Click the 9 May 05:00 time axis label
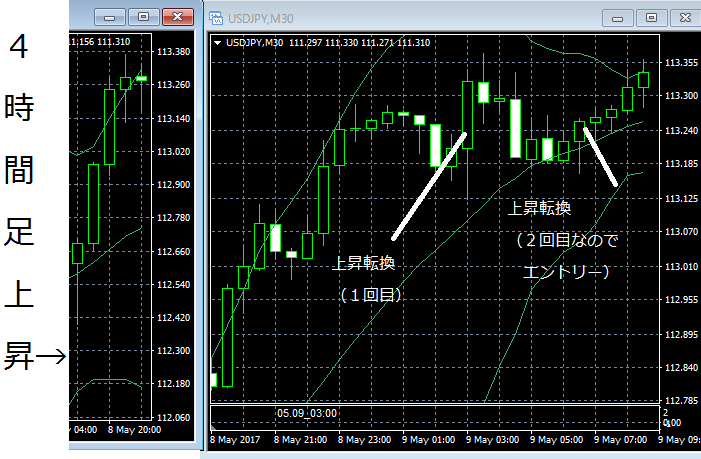This screenshot has height=459, width=701. coord(556,440)
